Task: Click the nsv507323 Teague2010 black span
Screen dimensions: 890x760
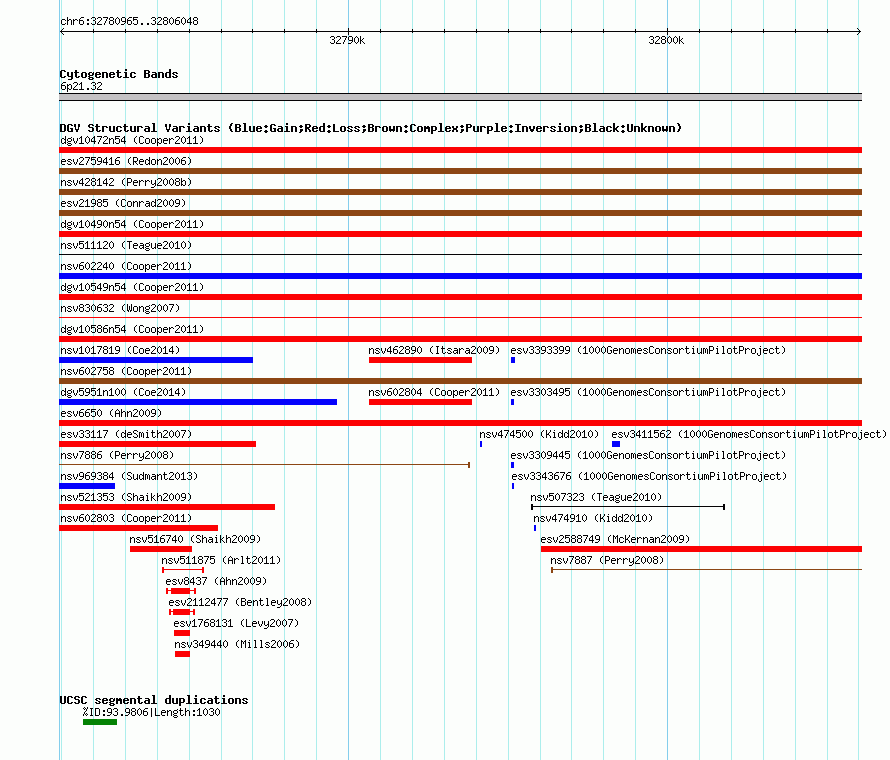Action: (628, 507)
